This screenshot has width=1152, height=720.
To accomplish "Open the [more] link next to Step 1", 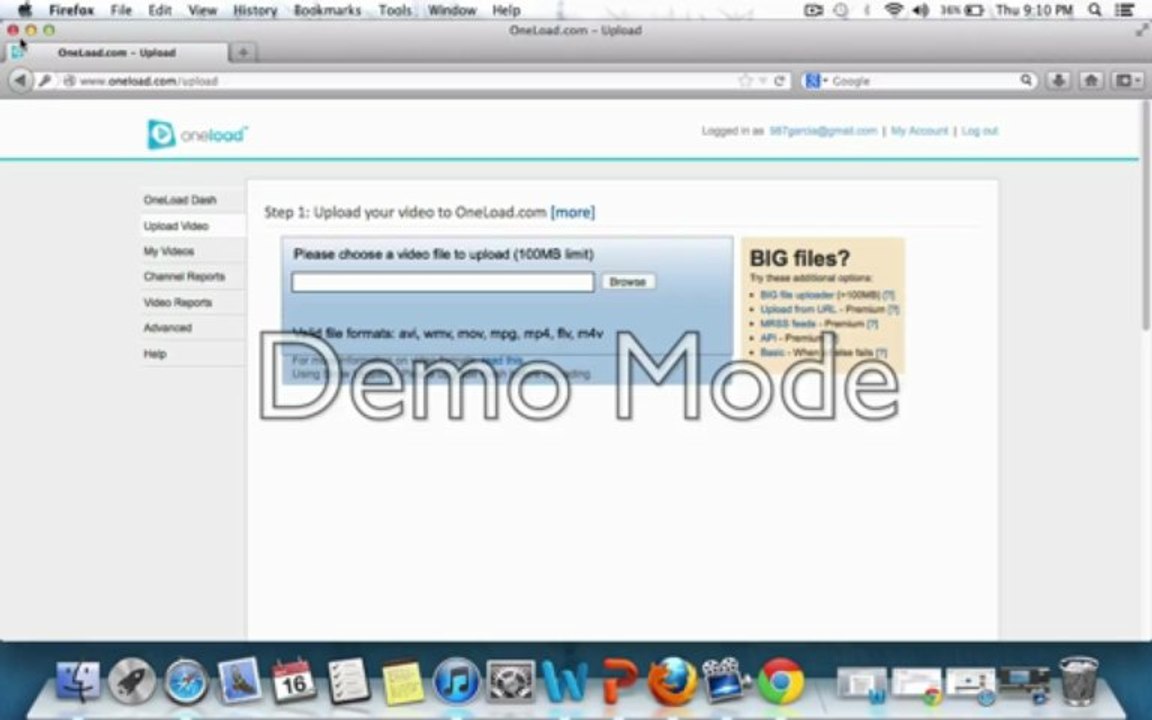I will pyautogui.click(x=572, y=212).
